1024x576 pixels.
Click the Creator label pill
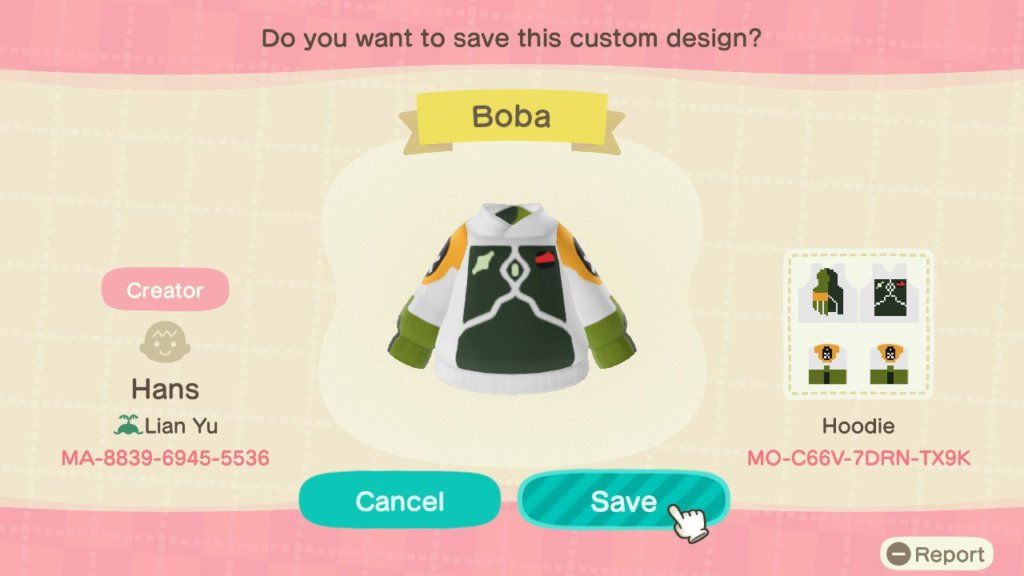[165, 290]
